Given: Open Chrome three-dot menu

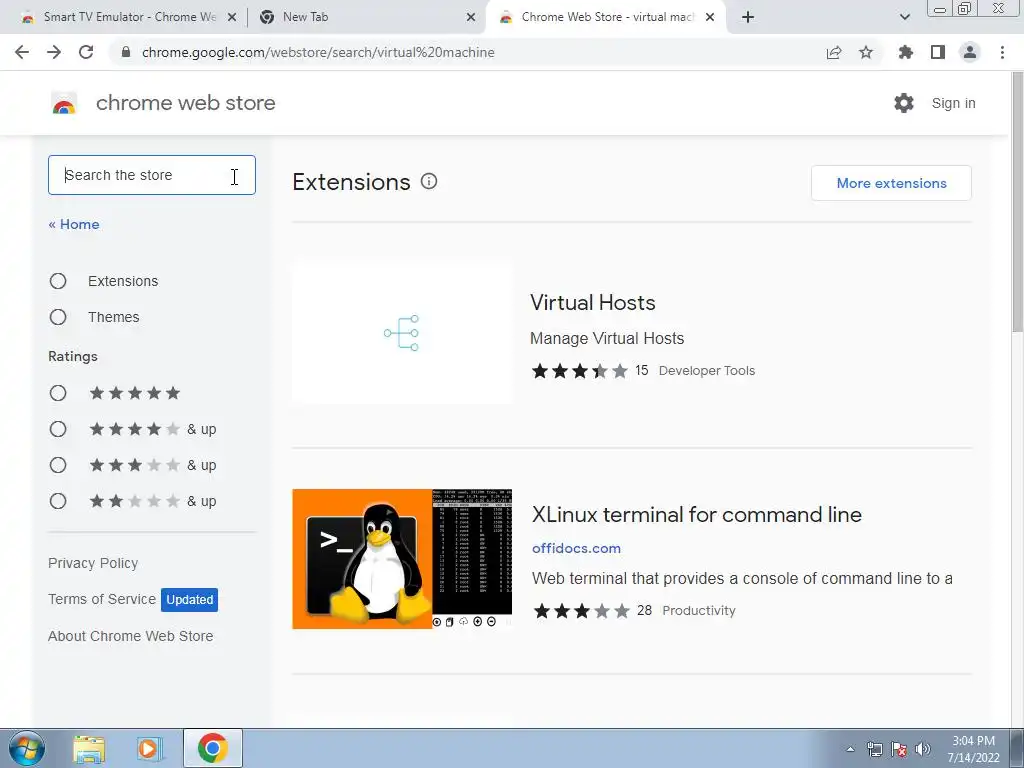Looking at the screenshot, I should [x=1002, y=52].
